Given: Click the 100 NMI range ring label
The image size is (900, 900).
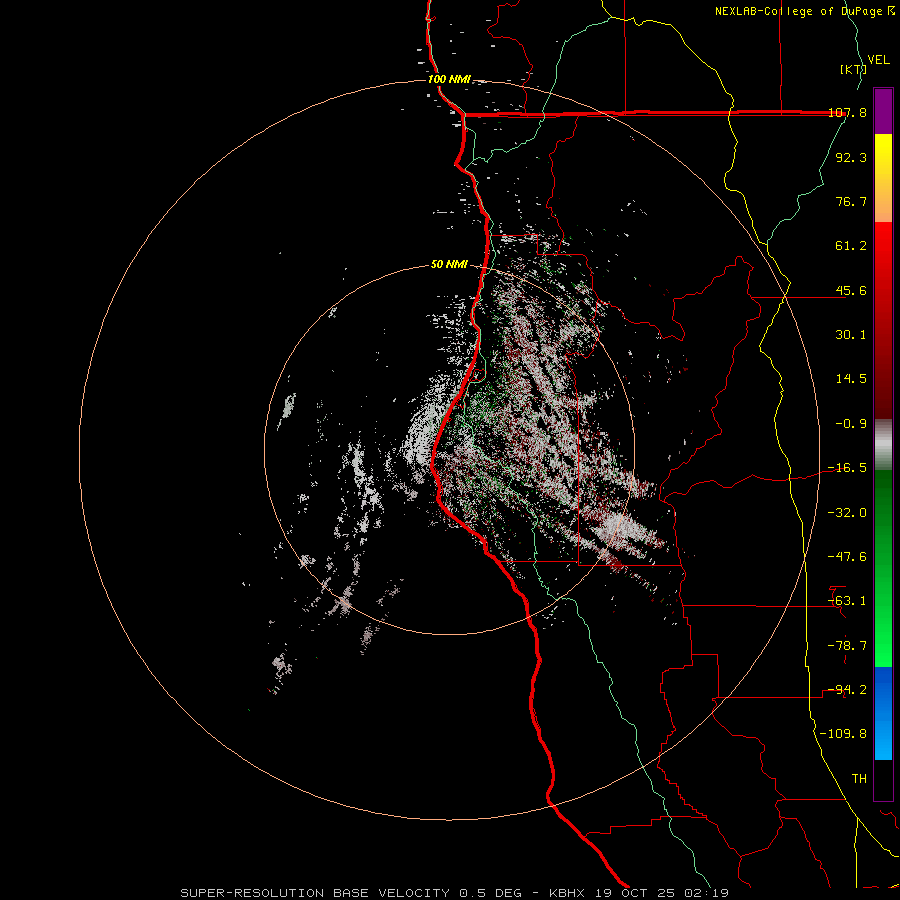Looking at the screenshot, I should point(449,79).
